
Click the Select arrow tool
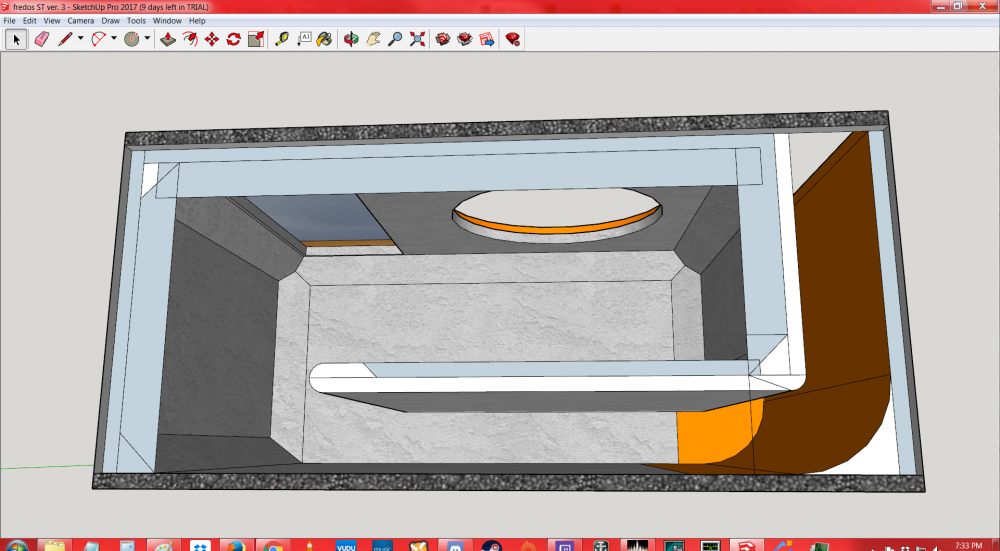(16, 40)
